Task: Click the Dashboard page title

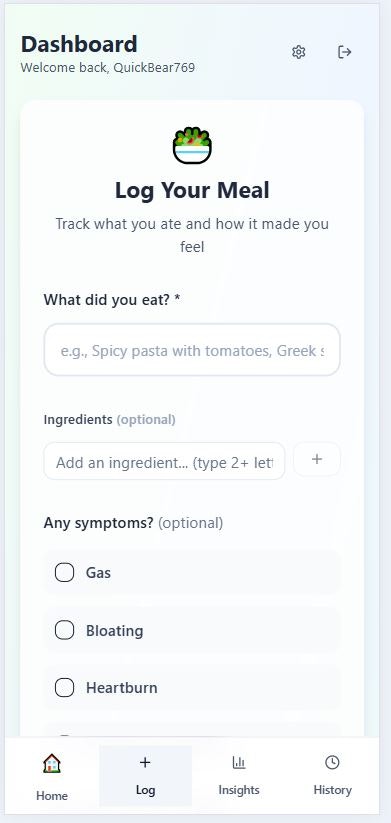Action: pyautogui.click(x=79, y=44)
